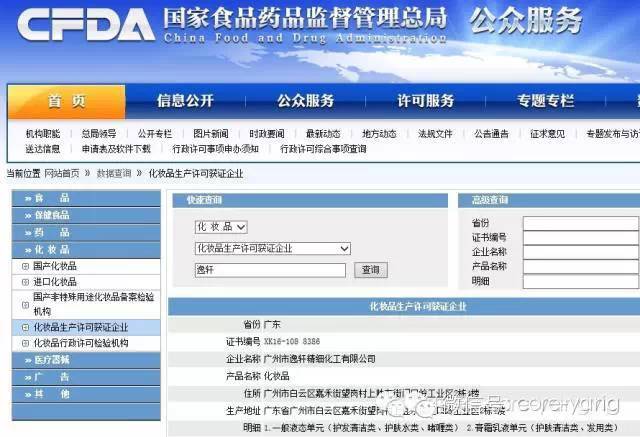This screenshot has width=640, height=437.
Task: Expand the 广告 sidebar category
Action: [x=86, y=377]
